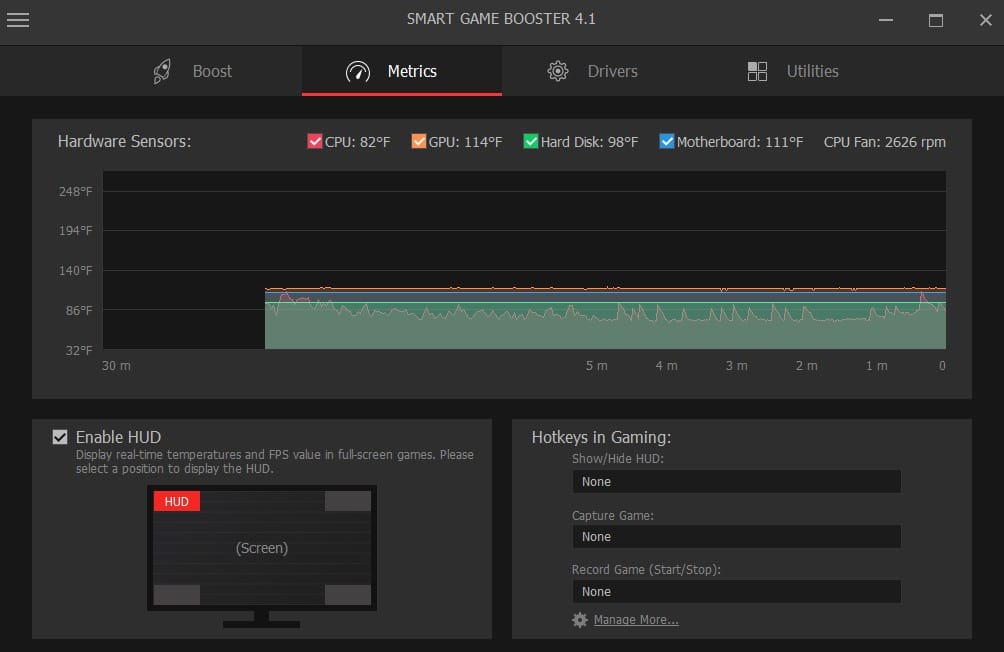
Task: Click the 2 m time axis label
Action: click(x=807, y=366)
